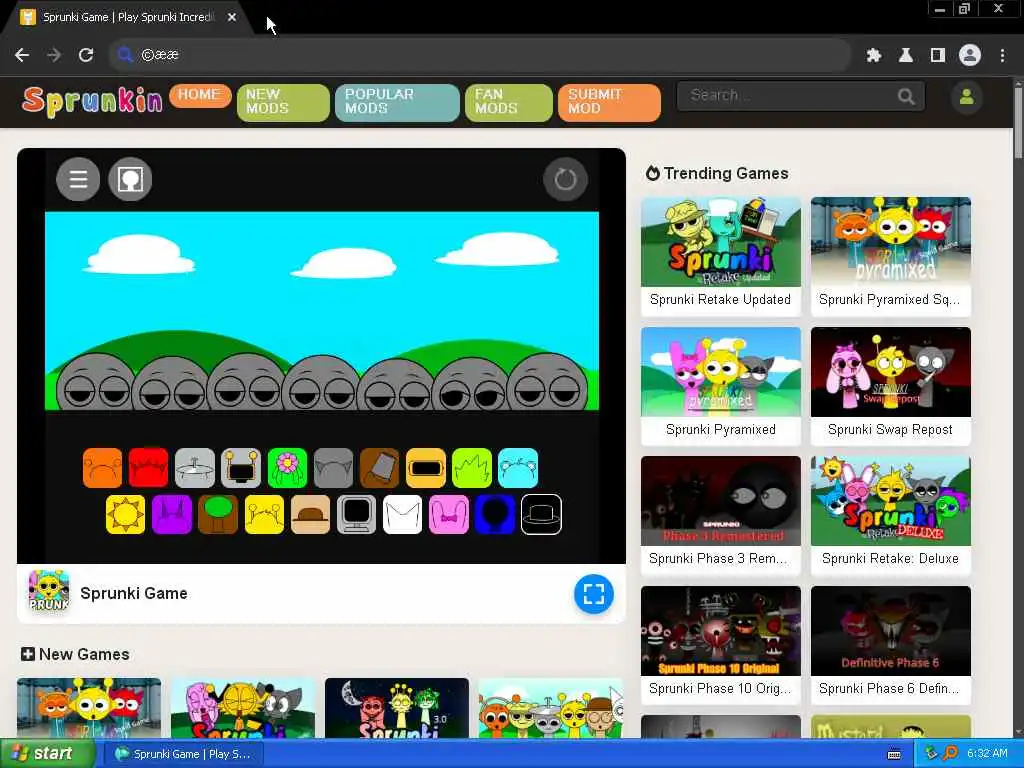This screenshot has width=1024, height=768.
Task: Open the character gallery icon
Action: pos(130,179)
